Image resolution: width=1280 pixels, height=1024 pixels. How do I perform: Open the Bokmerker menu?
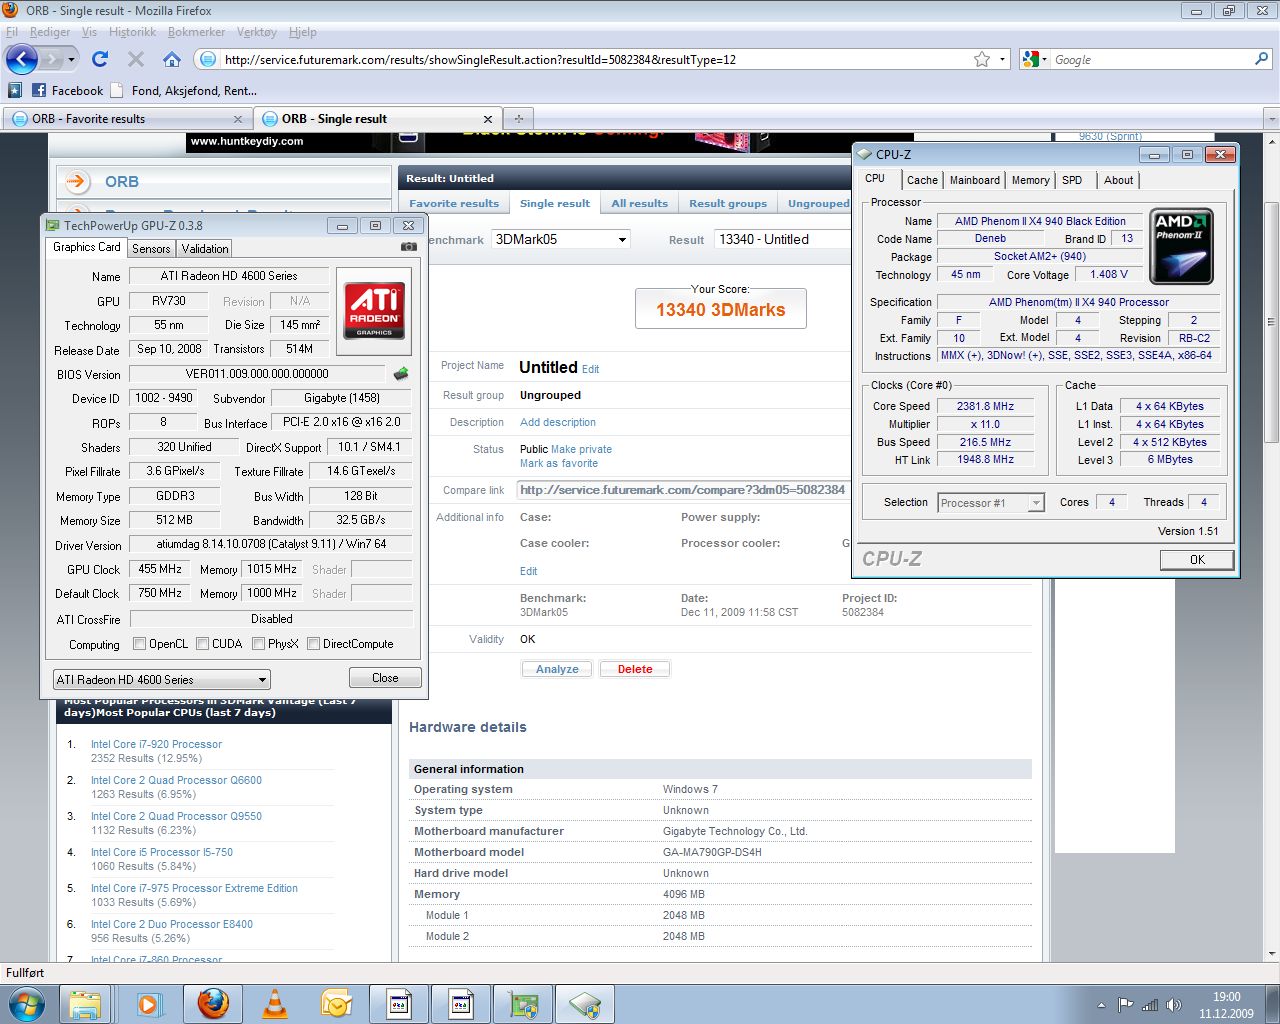coord(196,32)
